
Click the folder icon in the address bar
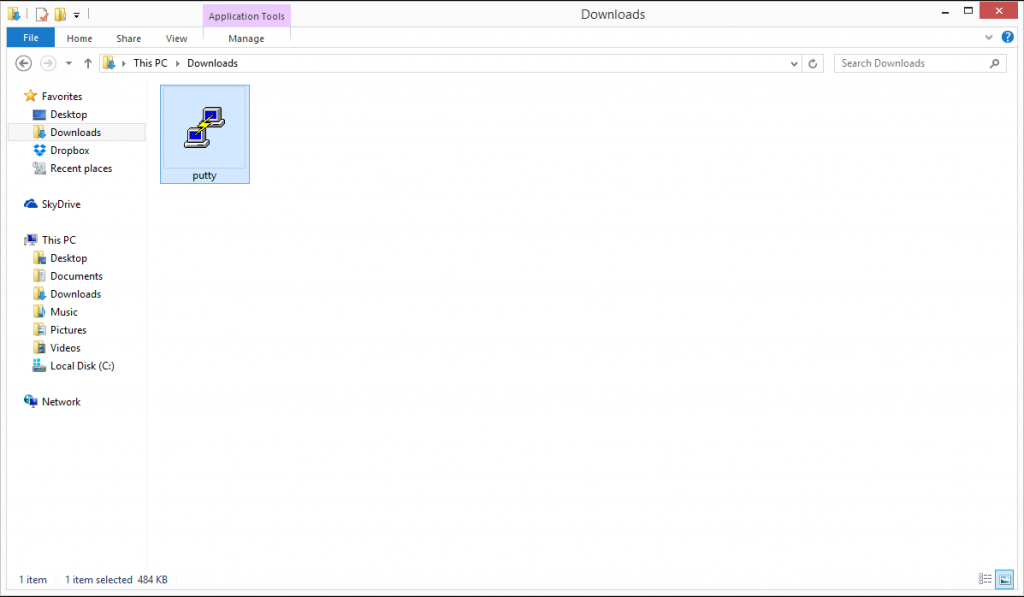coord(109,63)
